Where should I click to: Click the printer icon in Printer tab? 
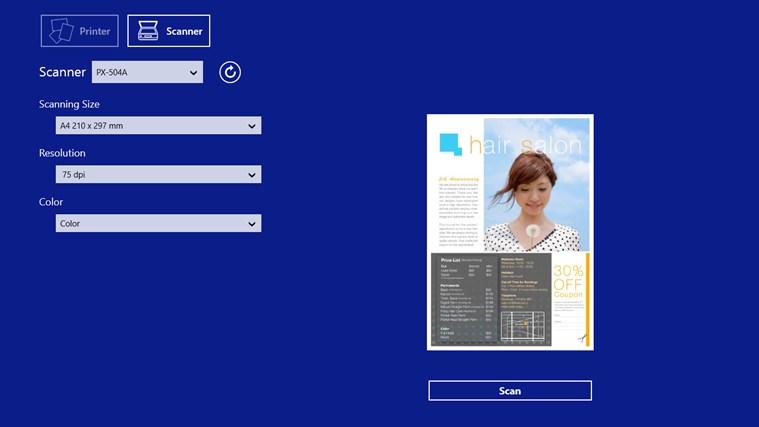coord(60,31)
